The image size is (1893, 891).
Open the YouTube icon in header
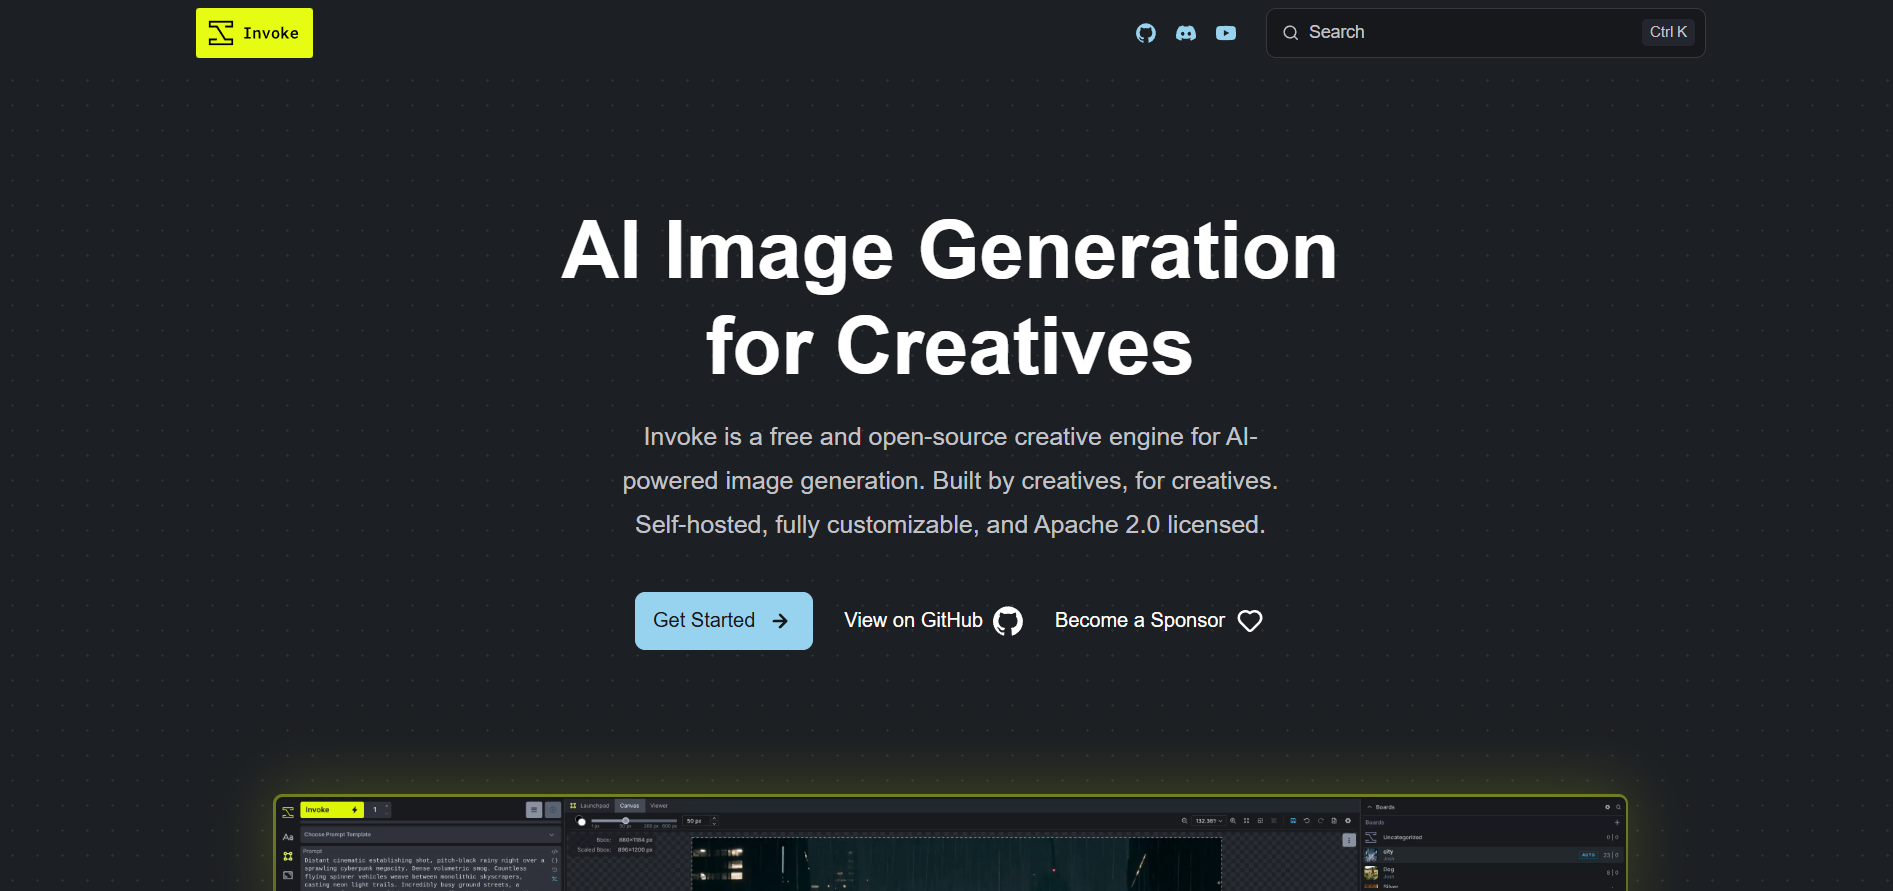coord(1226,33)
